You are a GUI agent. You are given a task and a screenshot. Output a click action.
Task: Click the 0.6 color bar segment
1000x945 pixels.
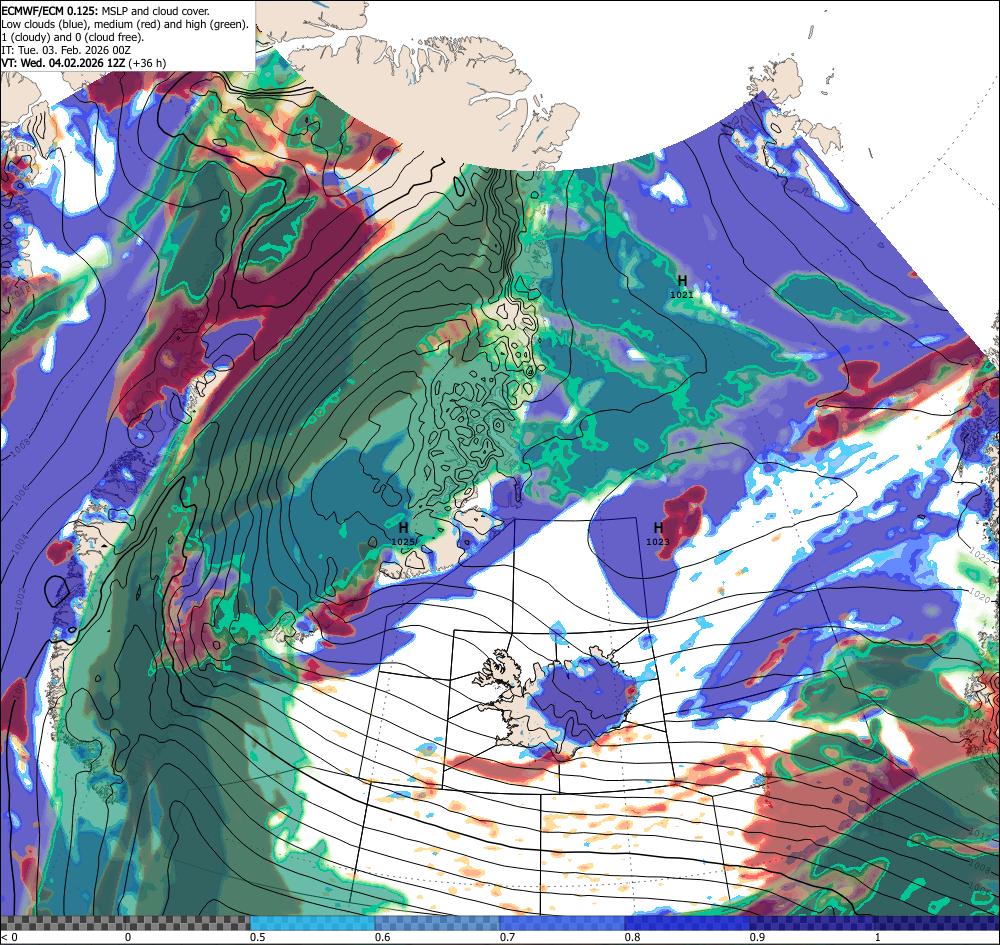[x=438, y=923]
